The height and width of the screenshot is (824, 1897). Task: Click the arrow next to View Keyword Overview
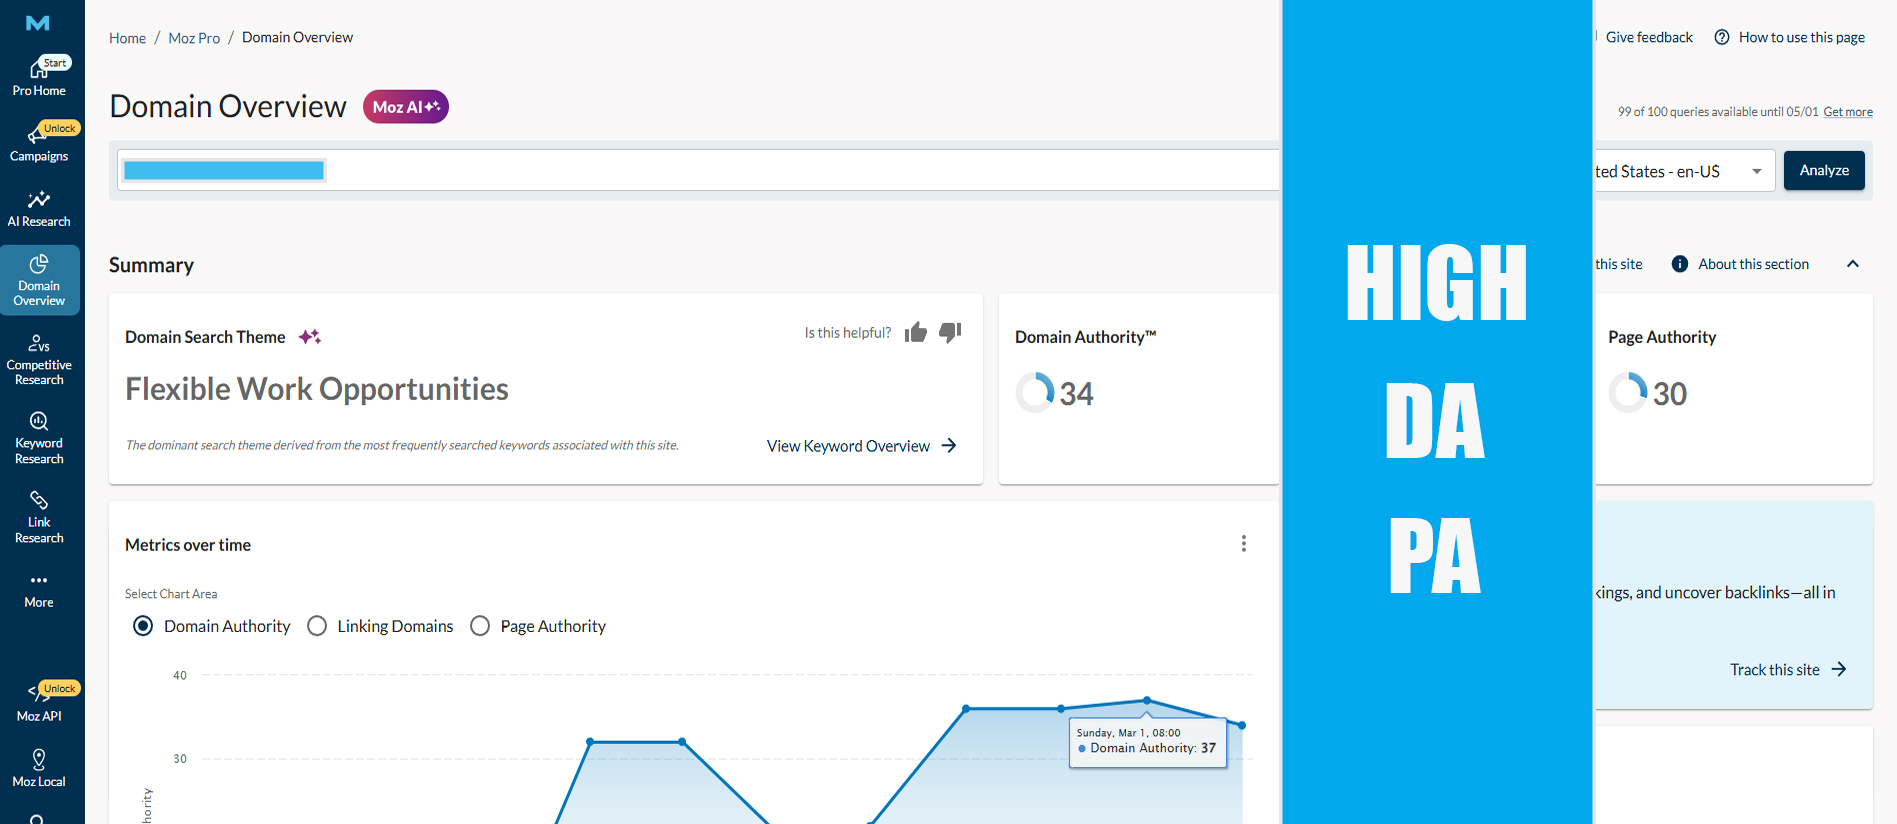(949, 445)
